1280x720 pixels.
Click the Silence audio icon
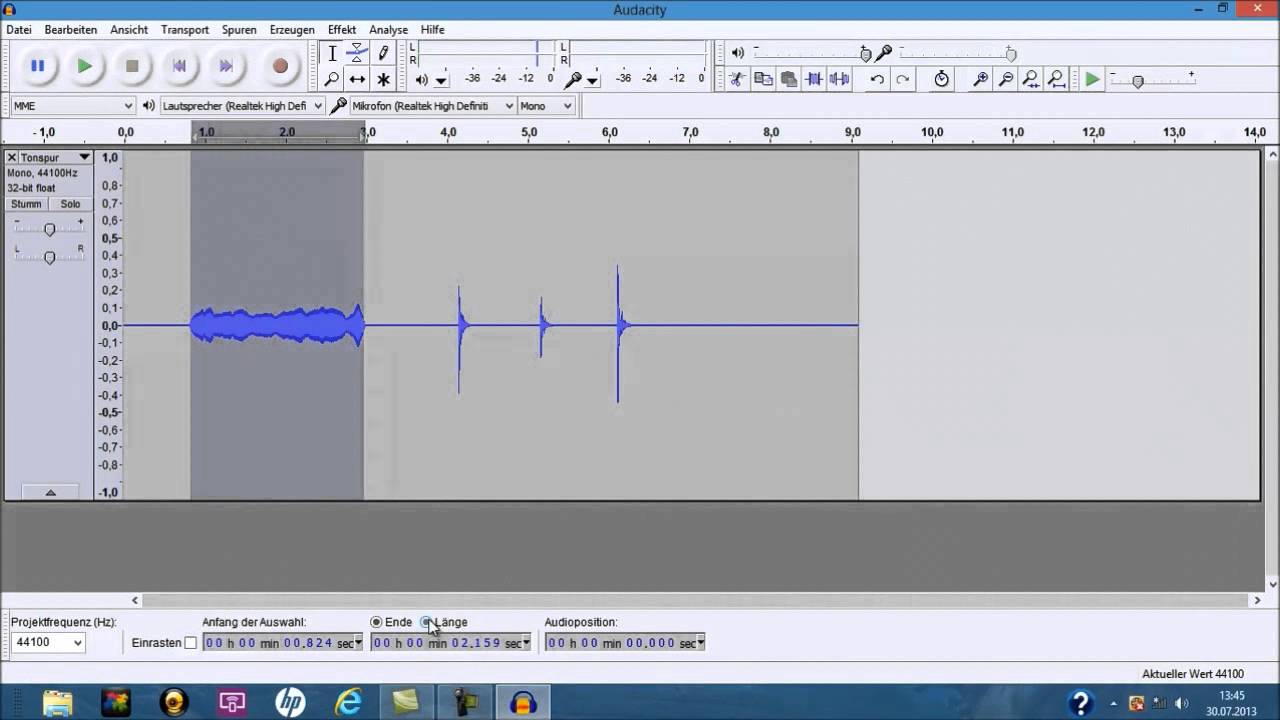click(x=839, y=79)
